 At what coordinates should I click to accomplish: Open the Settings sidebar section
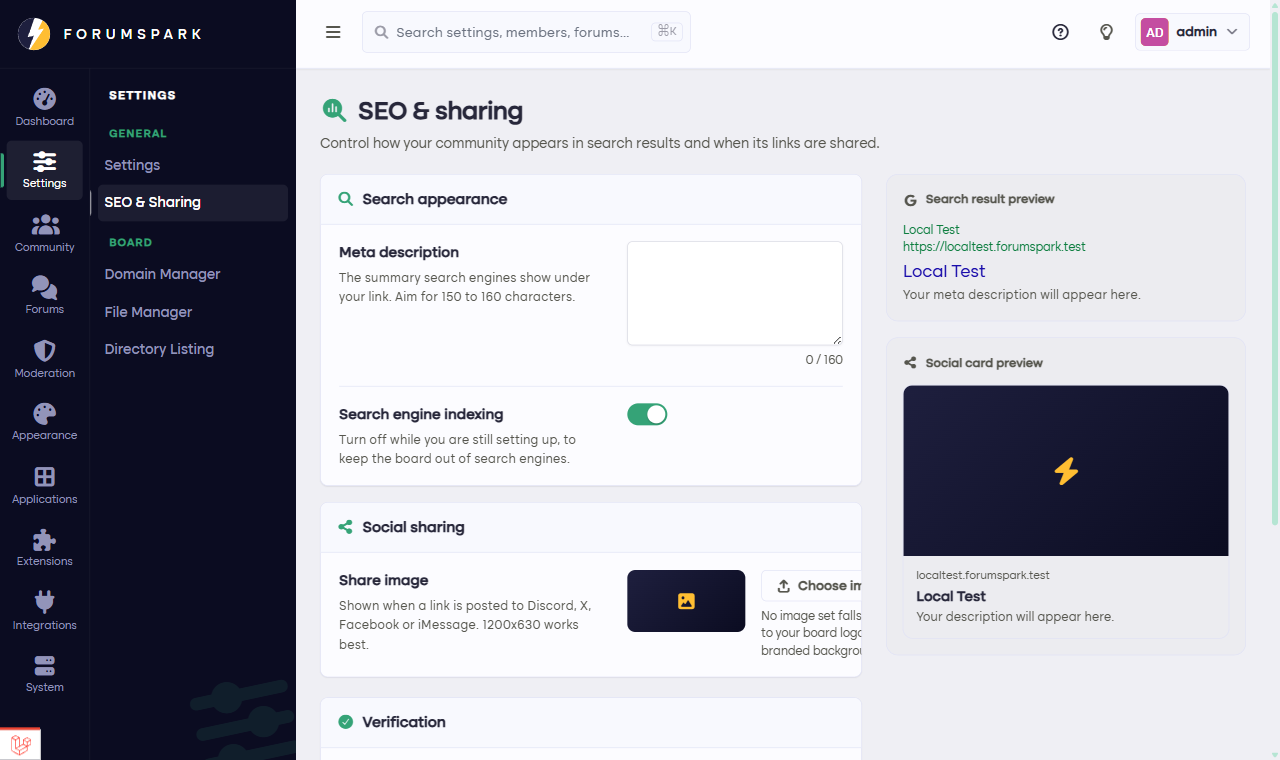pos(44,170)
